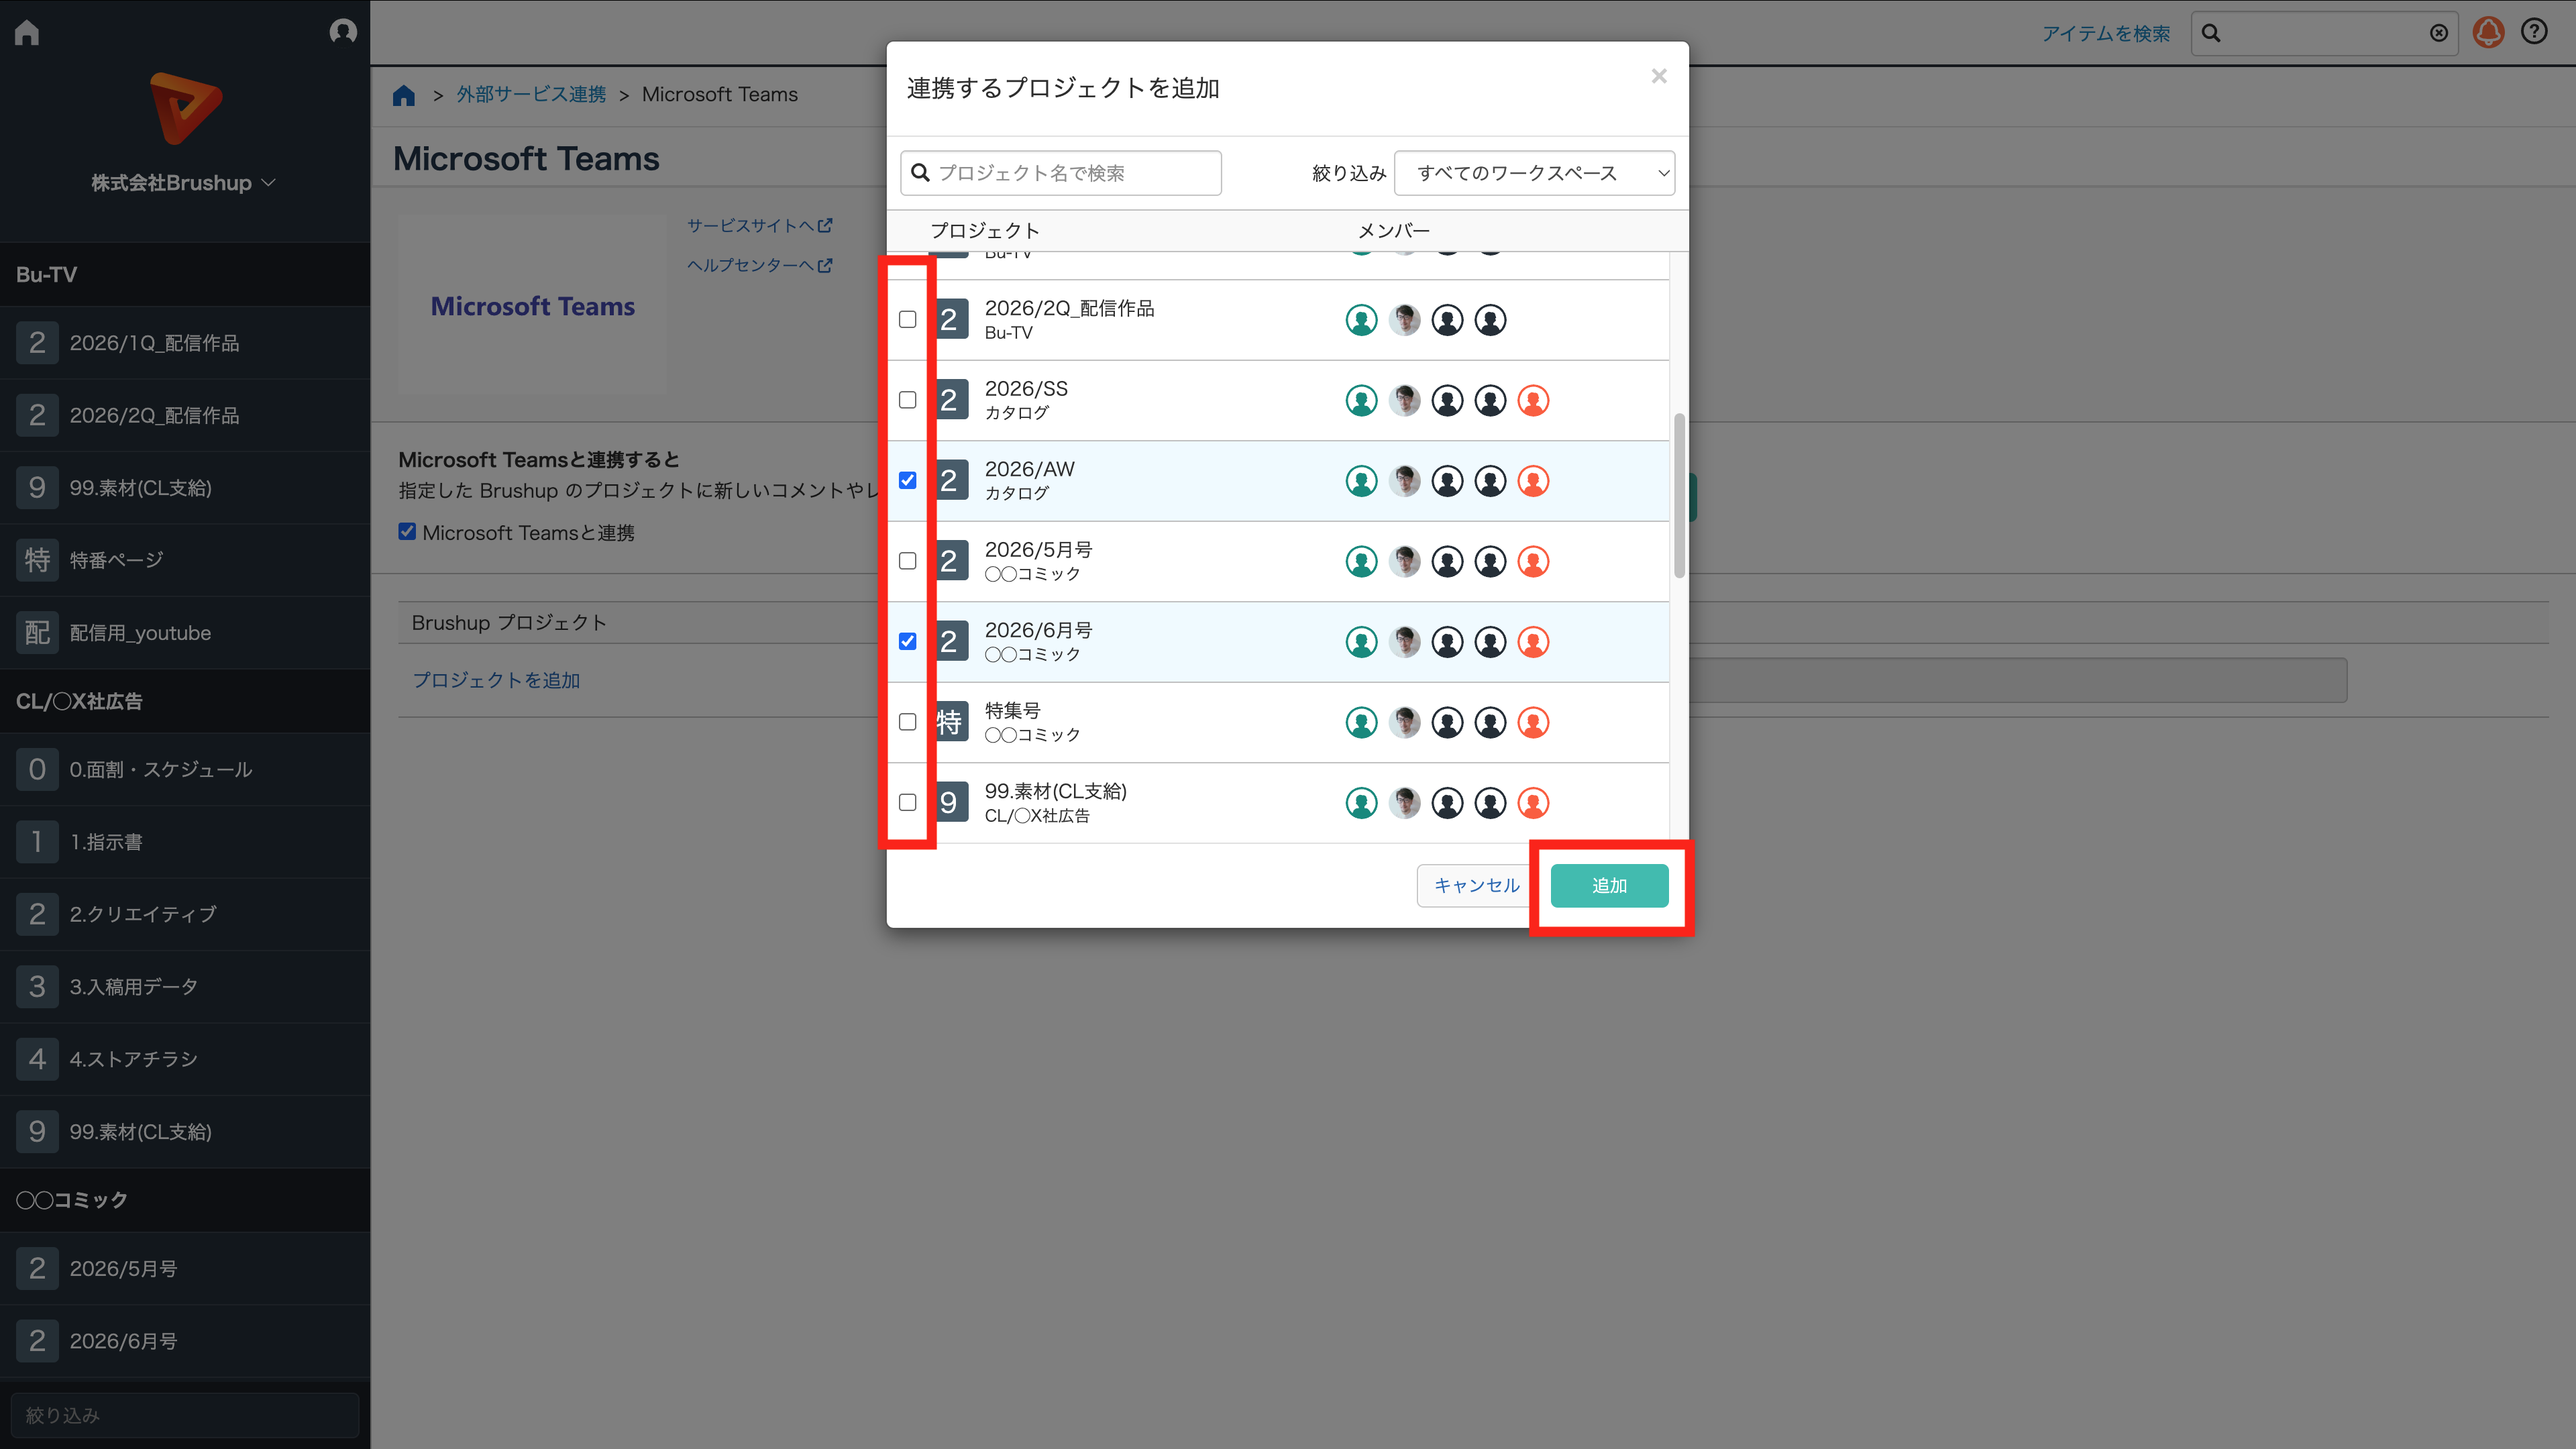The width and height of the screenshot is (2576, 1449).
Task: Collapse the 〇〇コミック workspace section
Action: point(185,1199)
